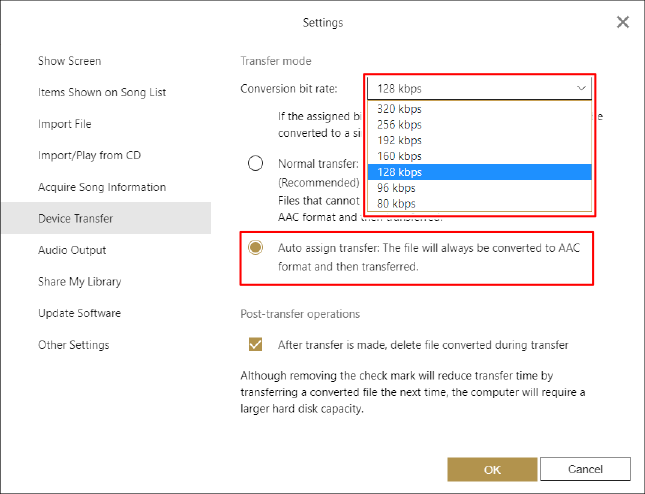Select the Normal transfer radio button
The width and height of the screenshot is (645, 494).
coord(256,164)
